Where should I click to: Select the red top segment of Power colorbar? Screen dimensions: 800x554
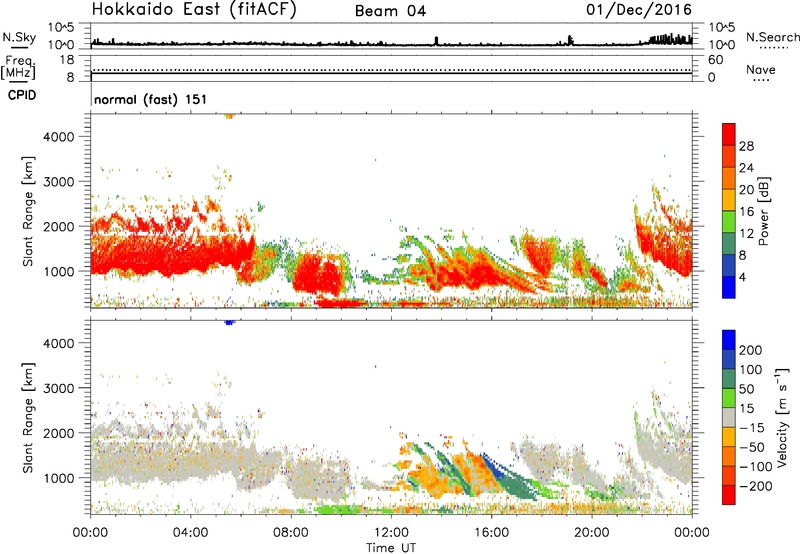tap(729, 134)
